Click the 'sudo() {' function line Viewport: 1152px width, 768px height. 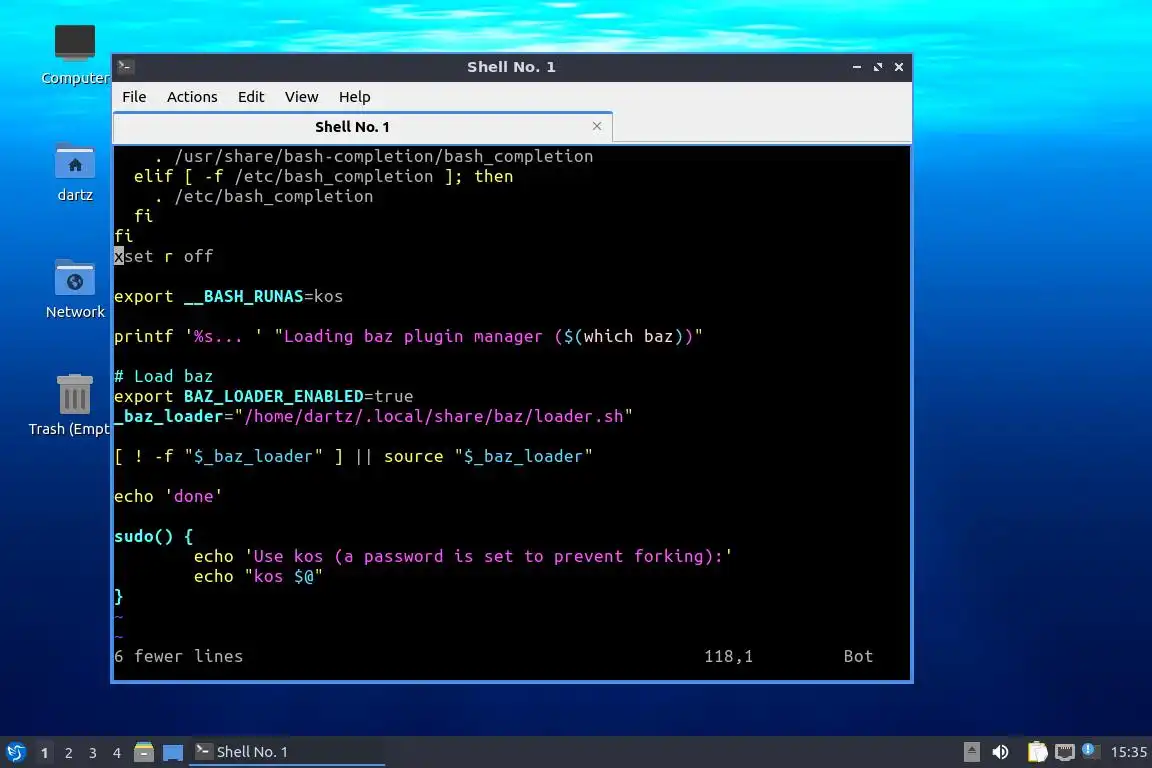pos(154,536)
